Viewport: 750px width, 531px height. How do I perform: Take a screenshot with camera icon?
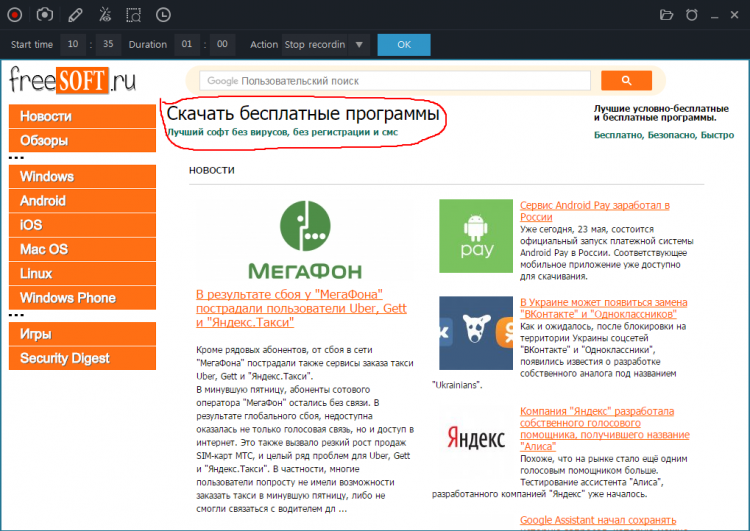click(44, 15)
